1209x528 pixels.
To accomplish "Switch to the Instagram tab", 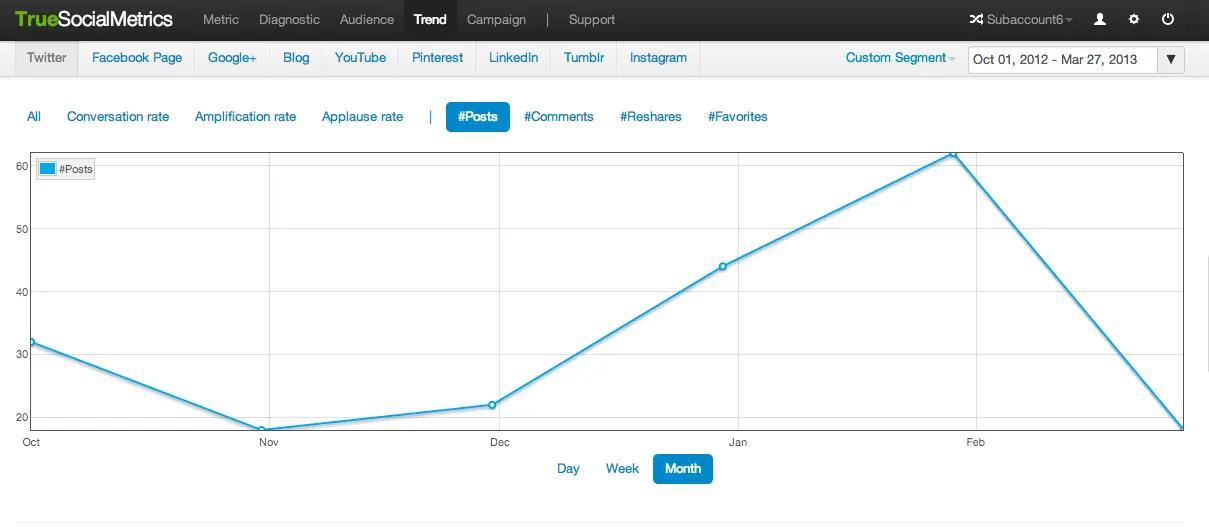I will [658, 58].
